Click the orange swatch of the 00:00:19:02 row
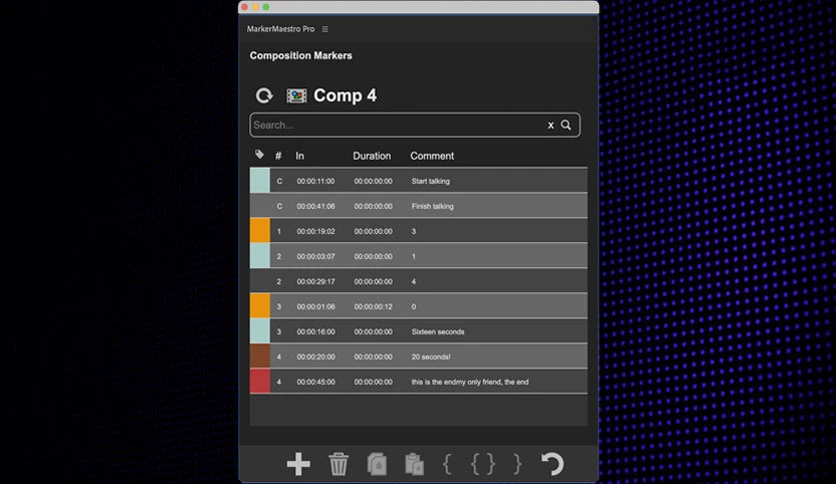The width and height of the screenshot is (836, 484). point(260,230)
